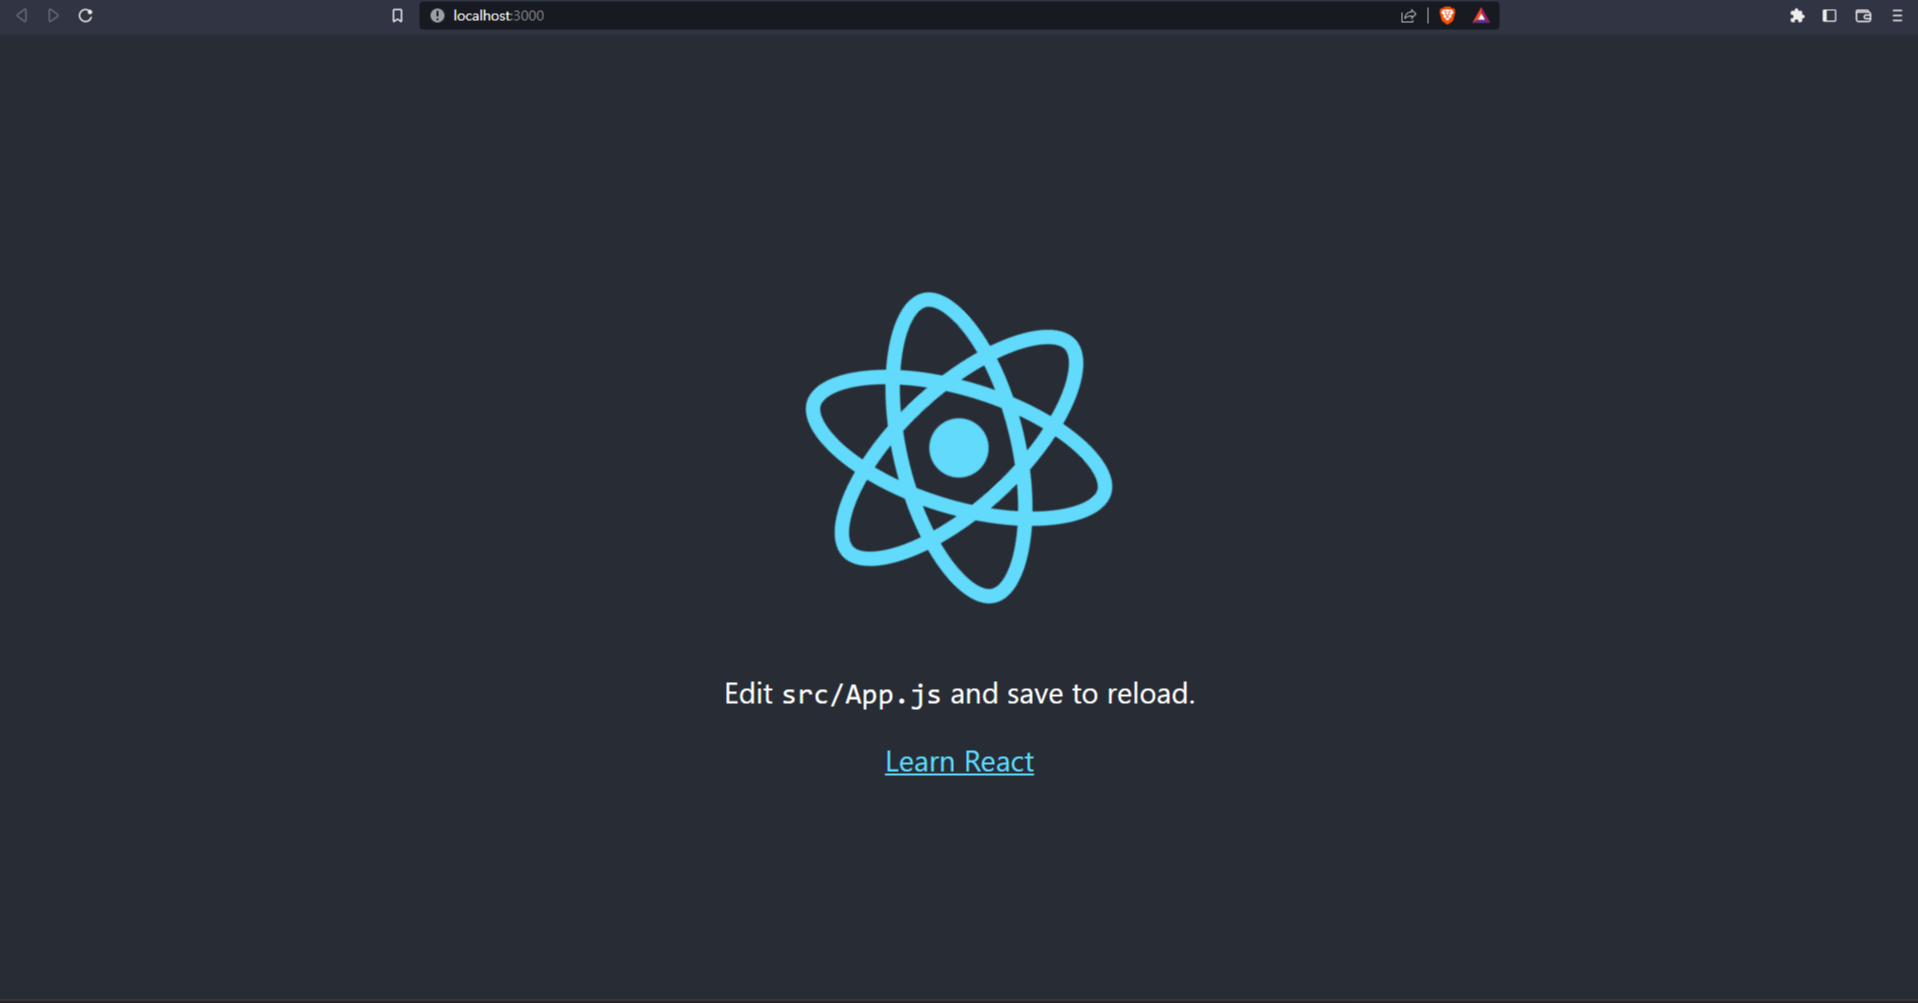Bookmark the current page

click(396, 15)
